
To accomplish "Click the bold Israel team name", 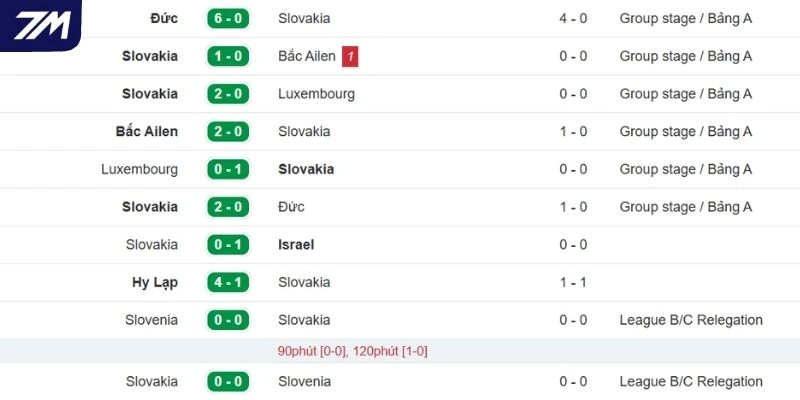I will click(x=296, y=244).
